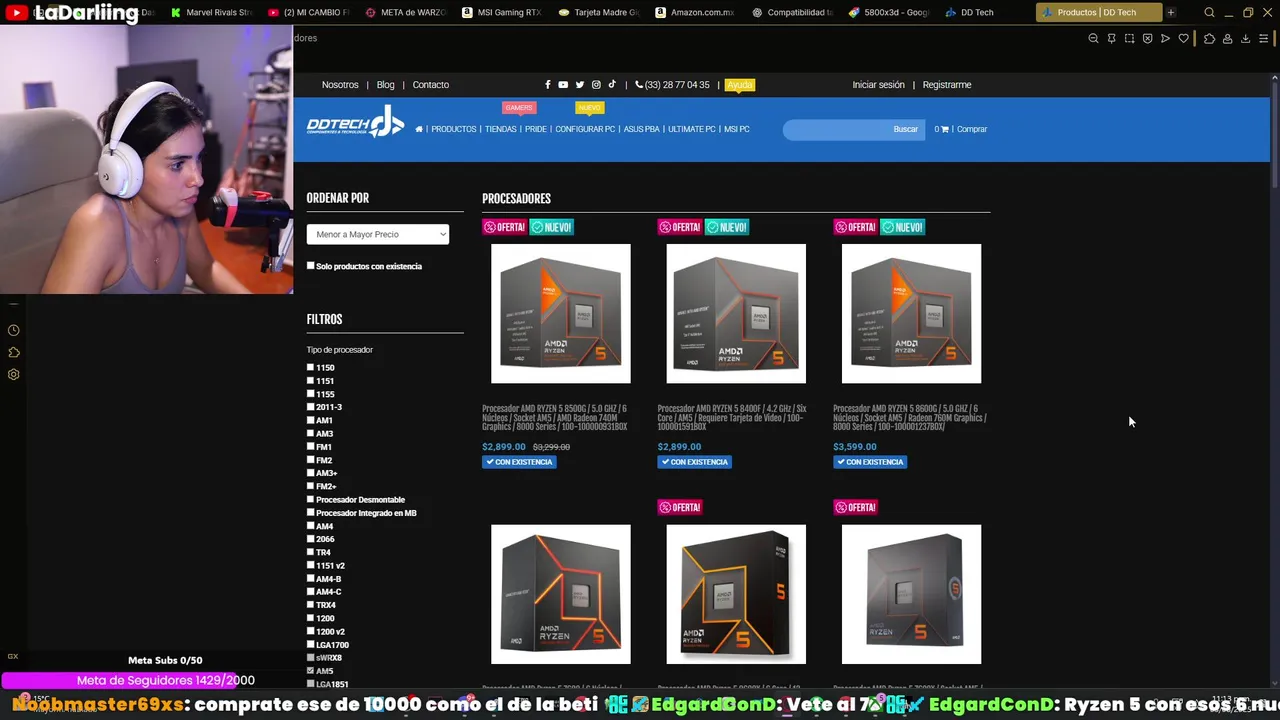Check the AM4 socket filter
The image size is (1280, 720).
pyautogui.click(x=310, y=526)
